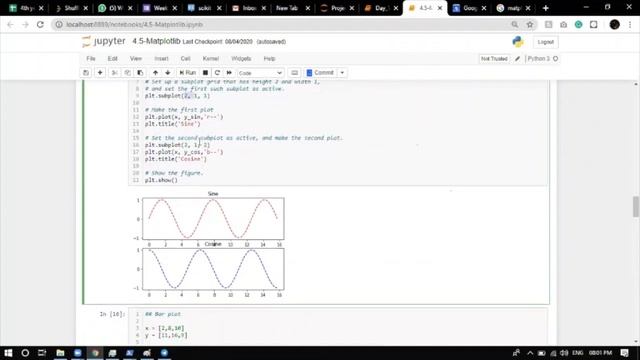This screenshot has height=360, width=640.
Task: Show hidden system tray icons
Action: 530,353
